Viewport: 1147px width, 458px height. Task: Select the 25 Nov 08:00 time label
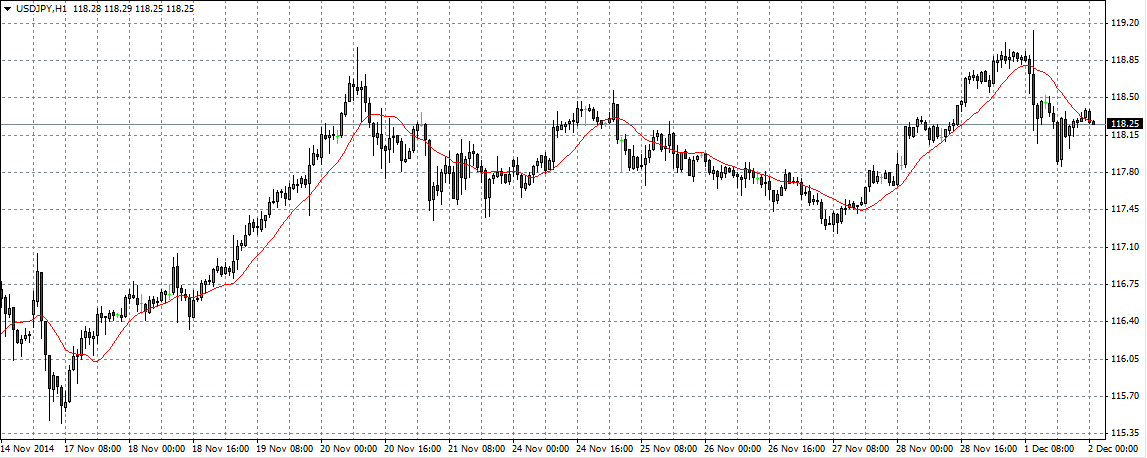pos(669,449)
